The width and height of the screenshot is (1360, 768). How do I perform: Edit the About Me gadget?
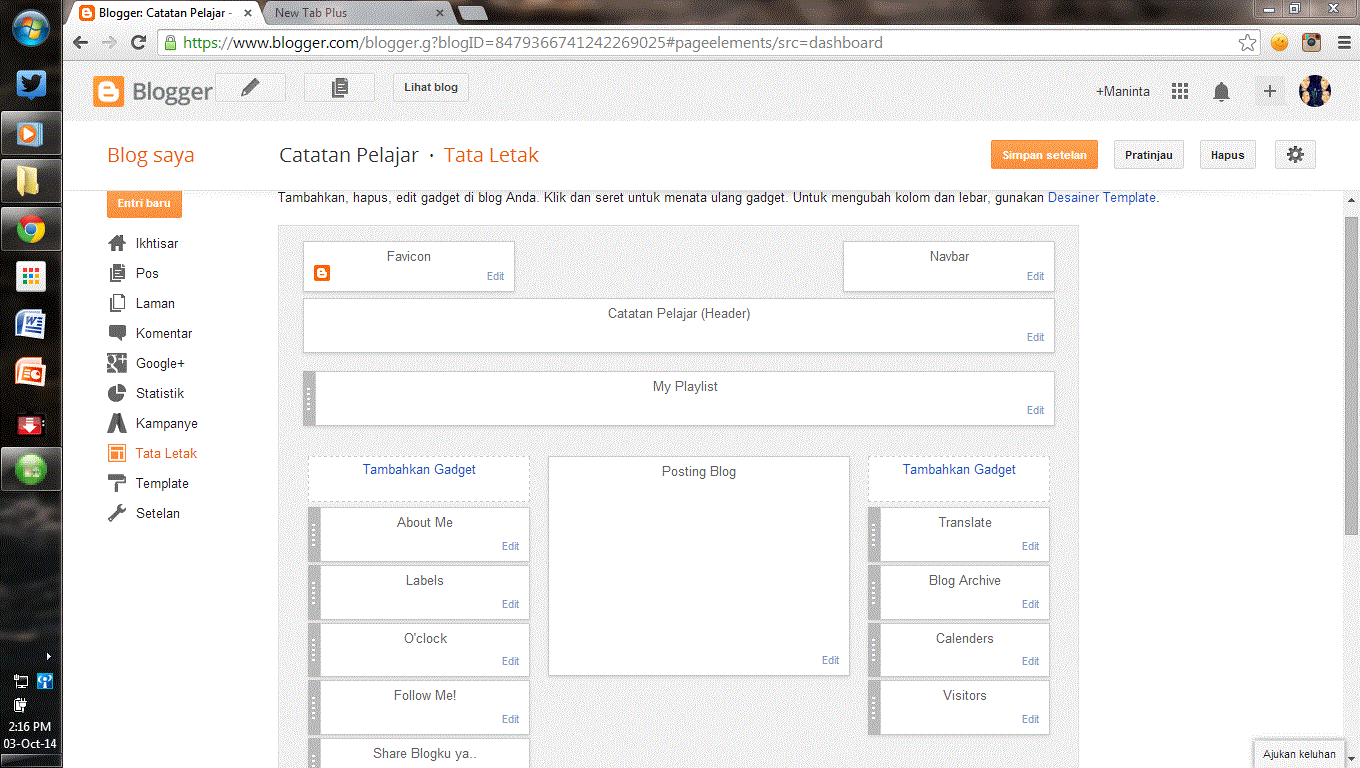tap(510, 546)
